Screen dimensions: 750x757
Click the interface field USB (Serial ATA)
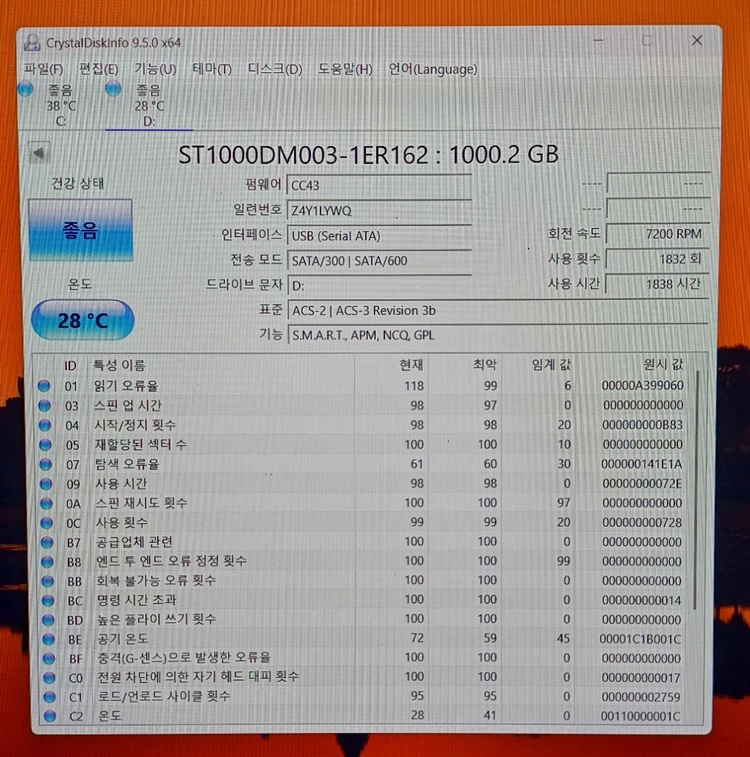[379, 236]
